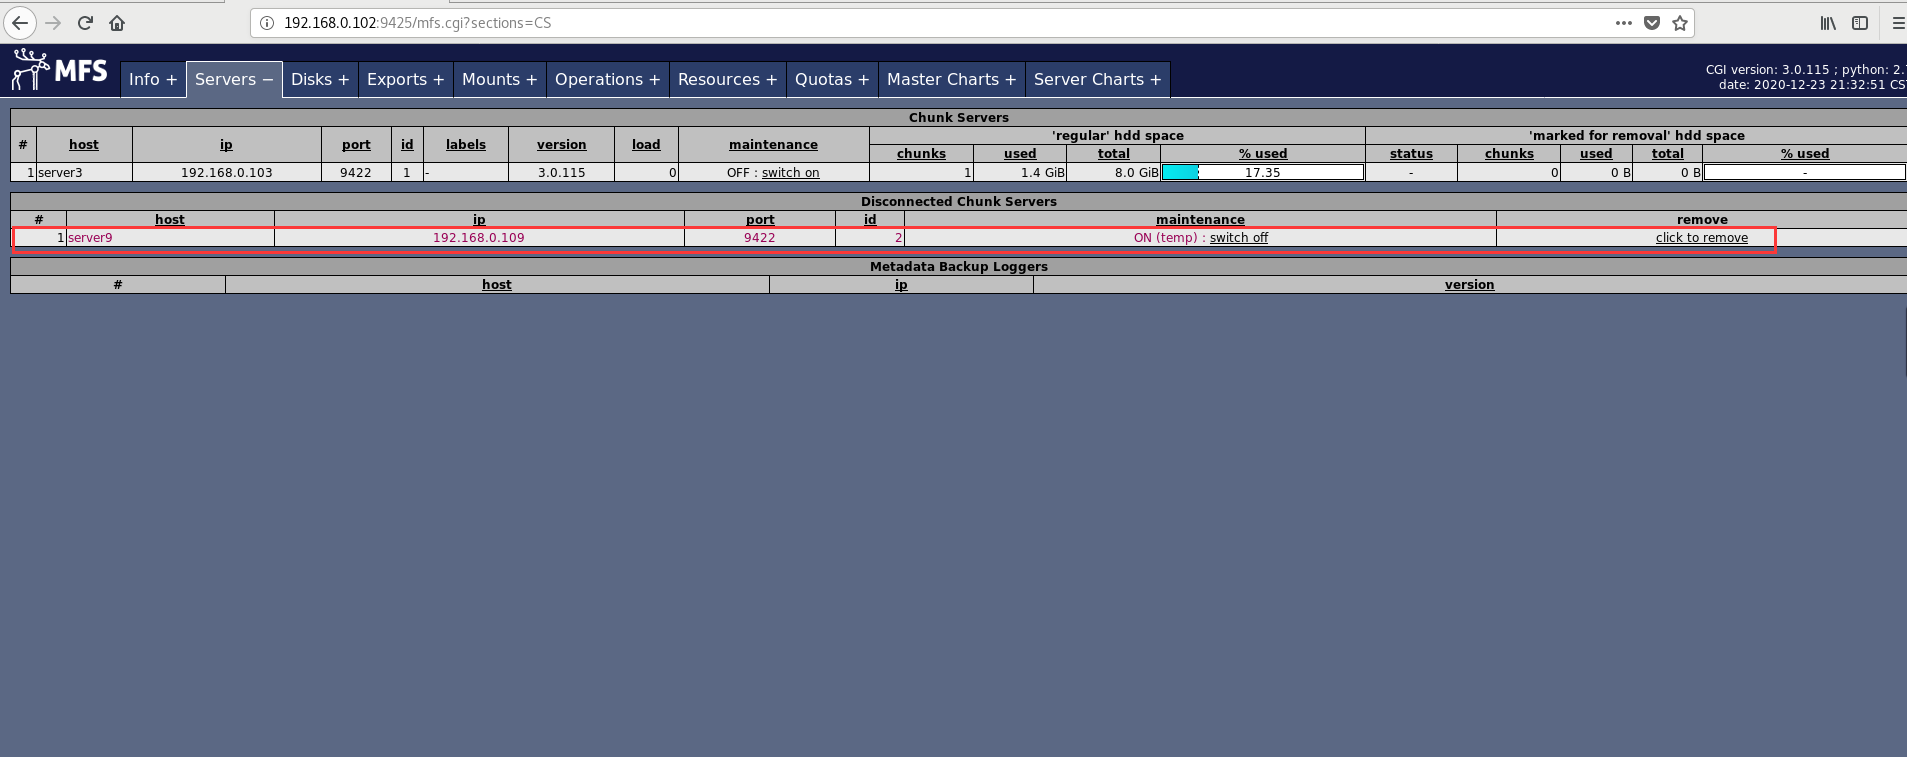Sort chunk servers by id column
Image resolution: width=1907 pixels, height=757 pixels.
(x=407, y=145)
